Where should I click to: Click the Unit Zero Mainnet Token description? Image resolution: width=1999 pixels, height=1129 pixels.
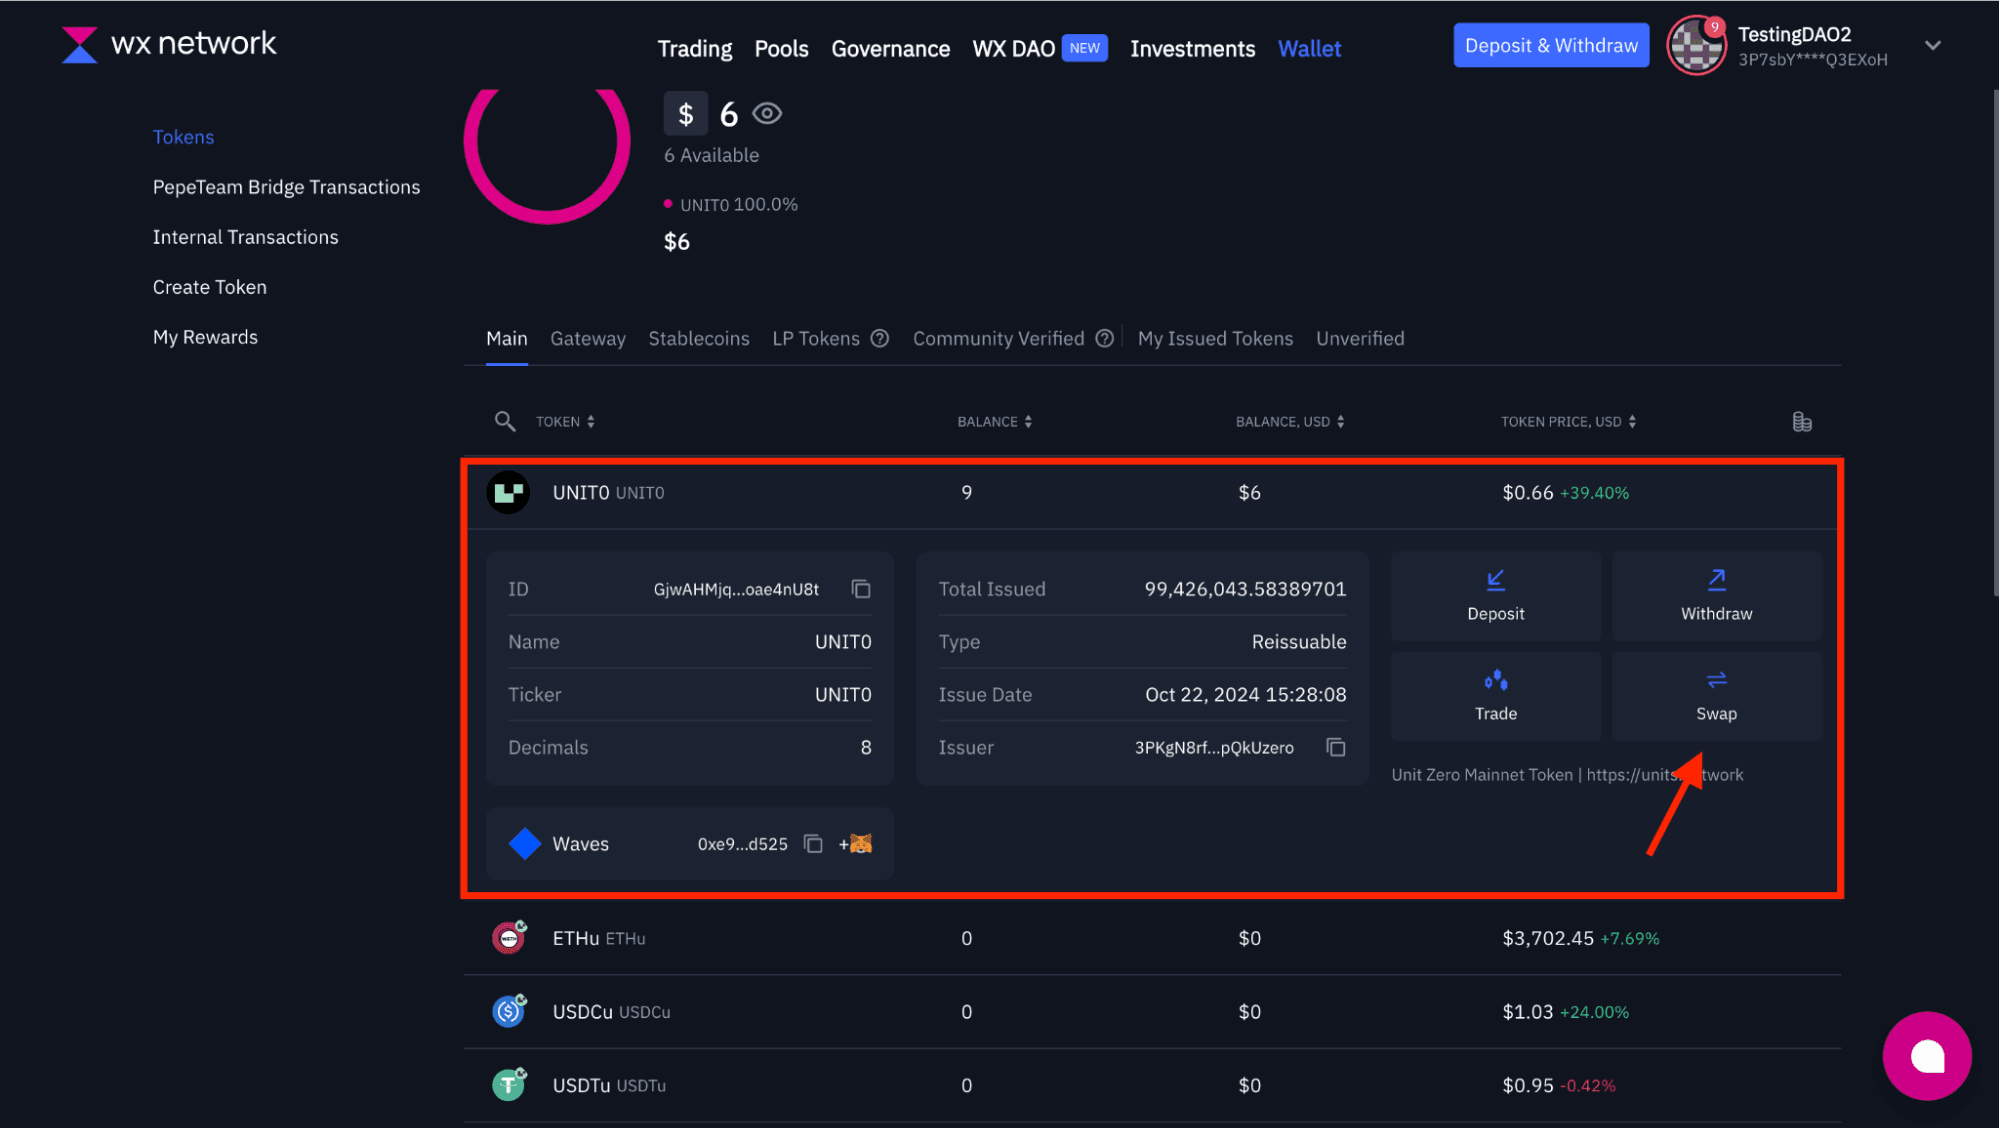point(1567,775)
